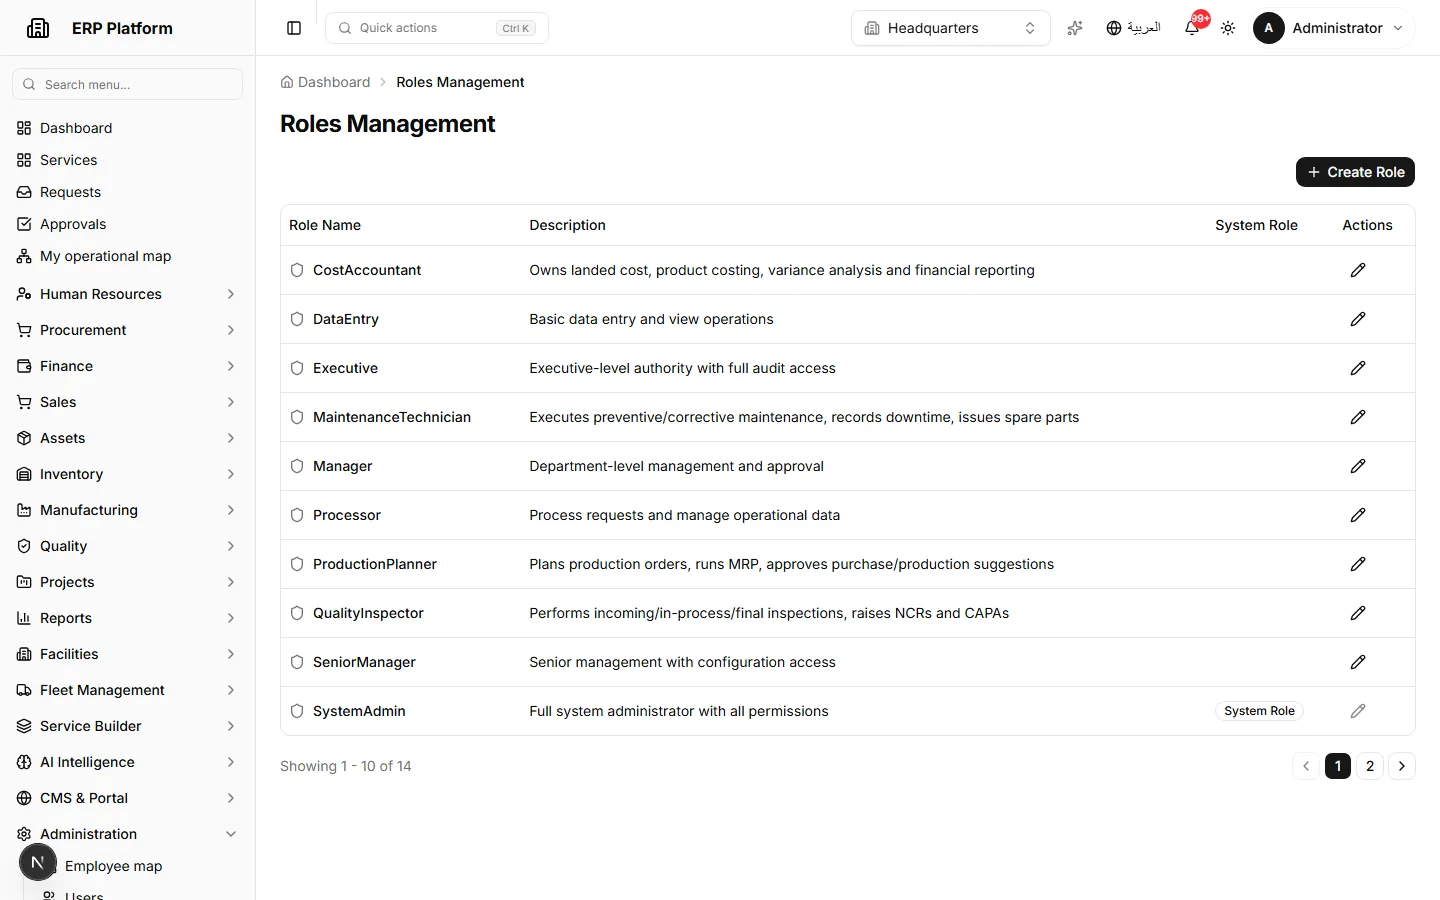Edit the Processor role
Screen dimensions: 1440x900
[x=1358, y=515]
